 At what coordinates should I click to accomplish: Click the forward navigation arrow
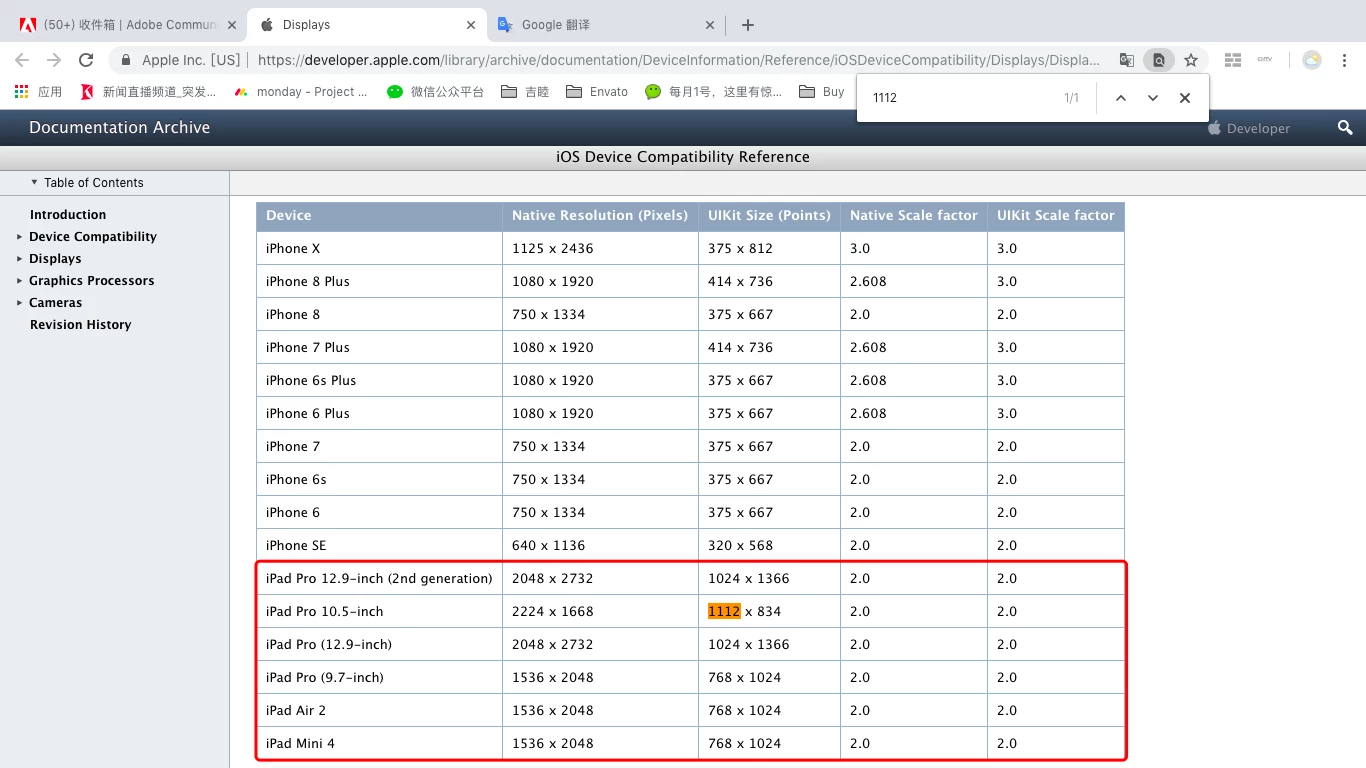pyautogui.click(x=54, y=60)
